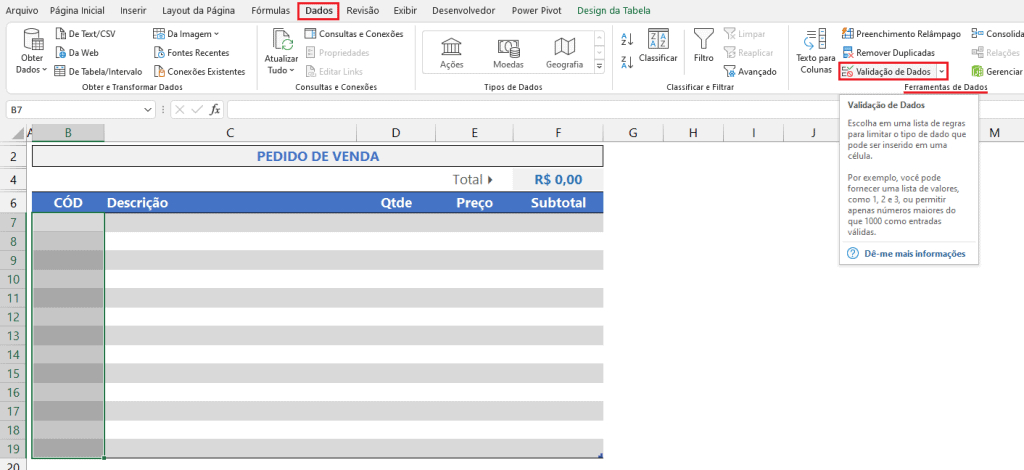Click Validação de Dados button
Screen dimensions: 1024x470
887,71
